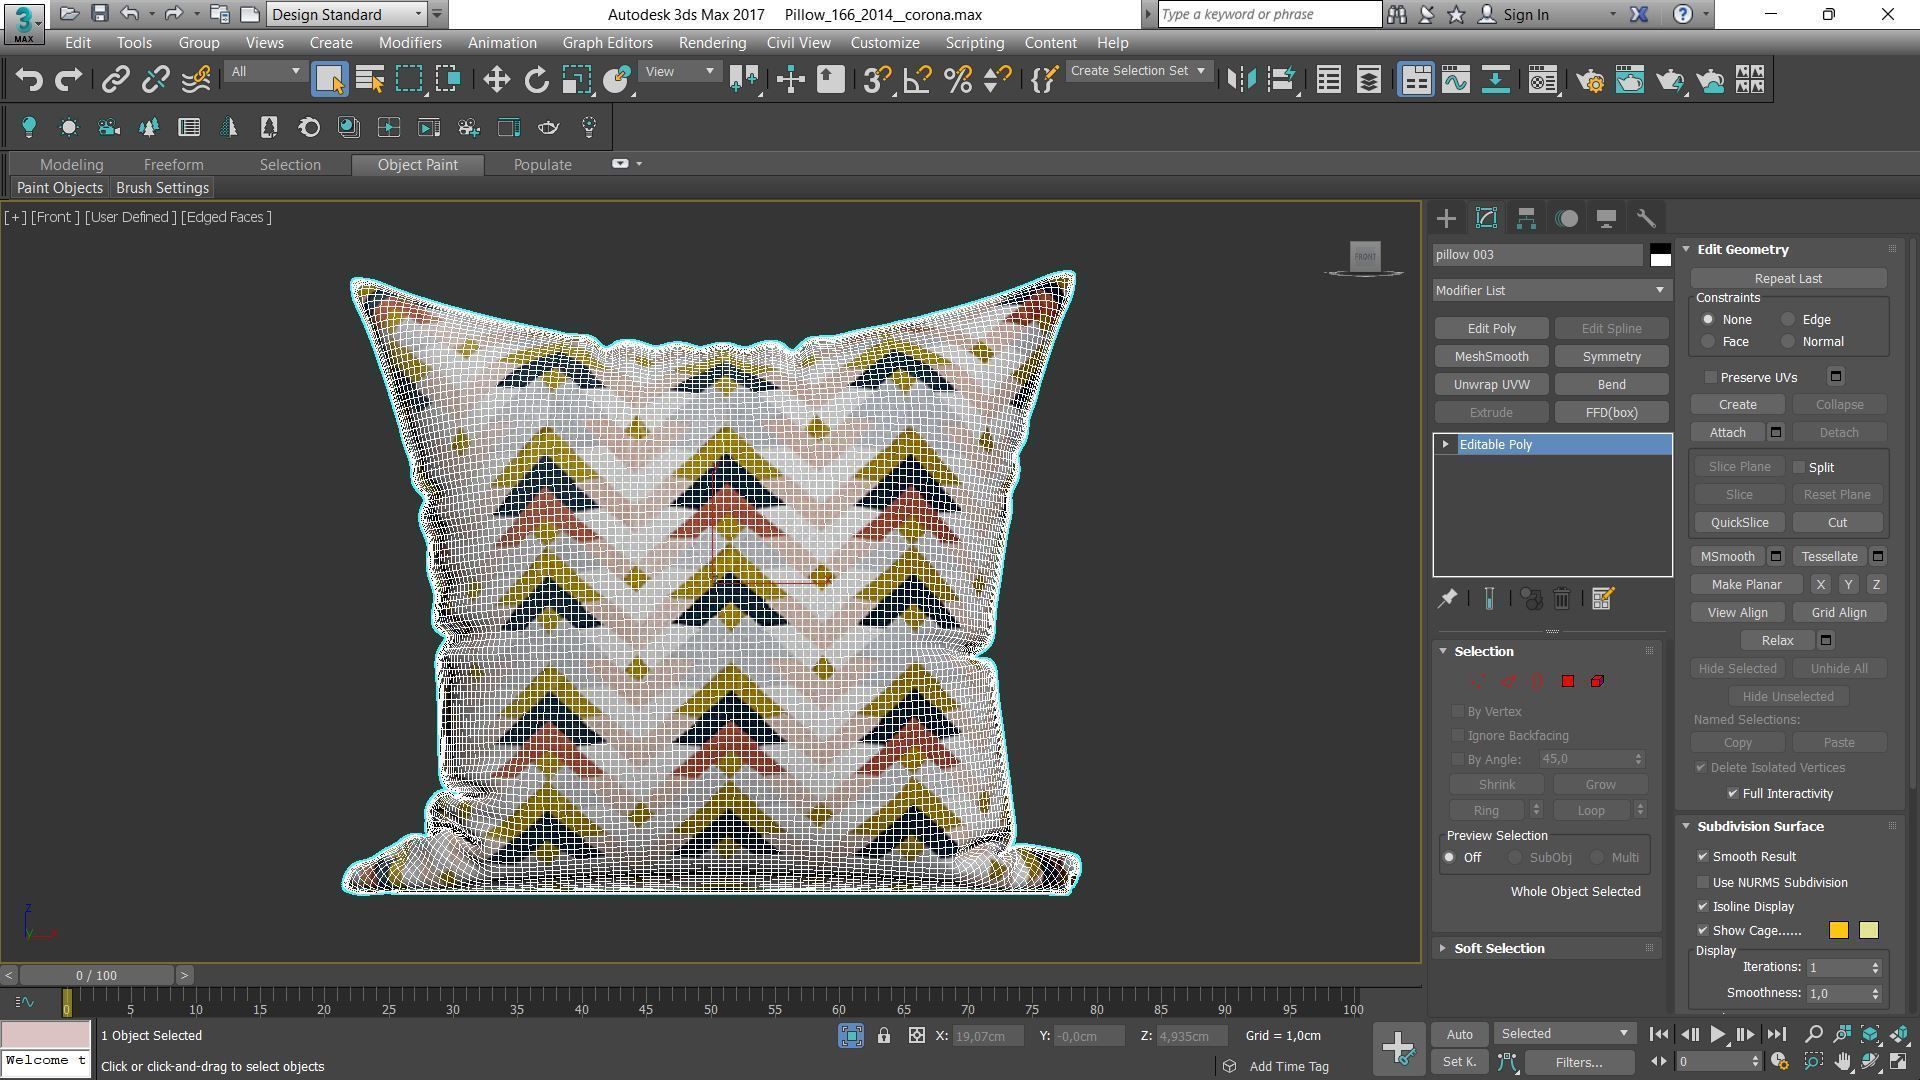The height and width of the screenshot is (1080, 1920).
Task: Switch to the Utilities command panel
Action: coord(1646,219)
